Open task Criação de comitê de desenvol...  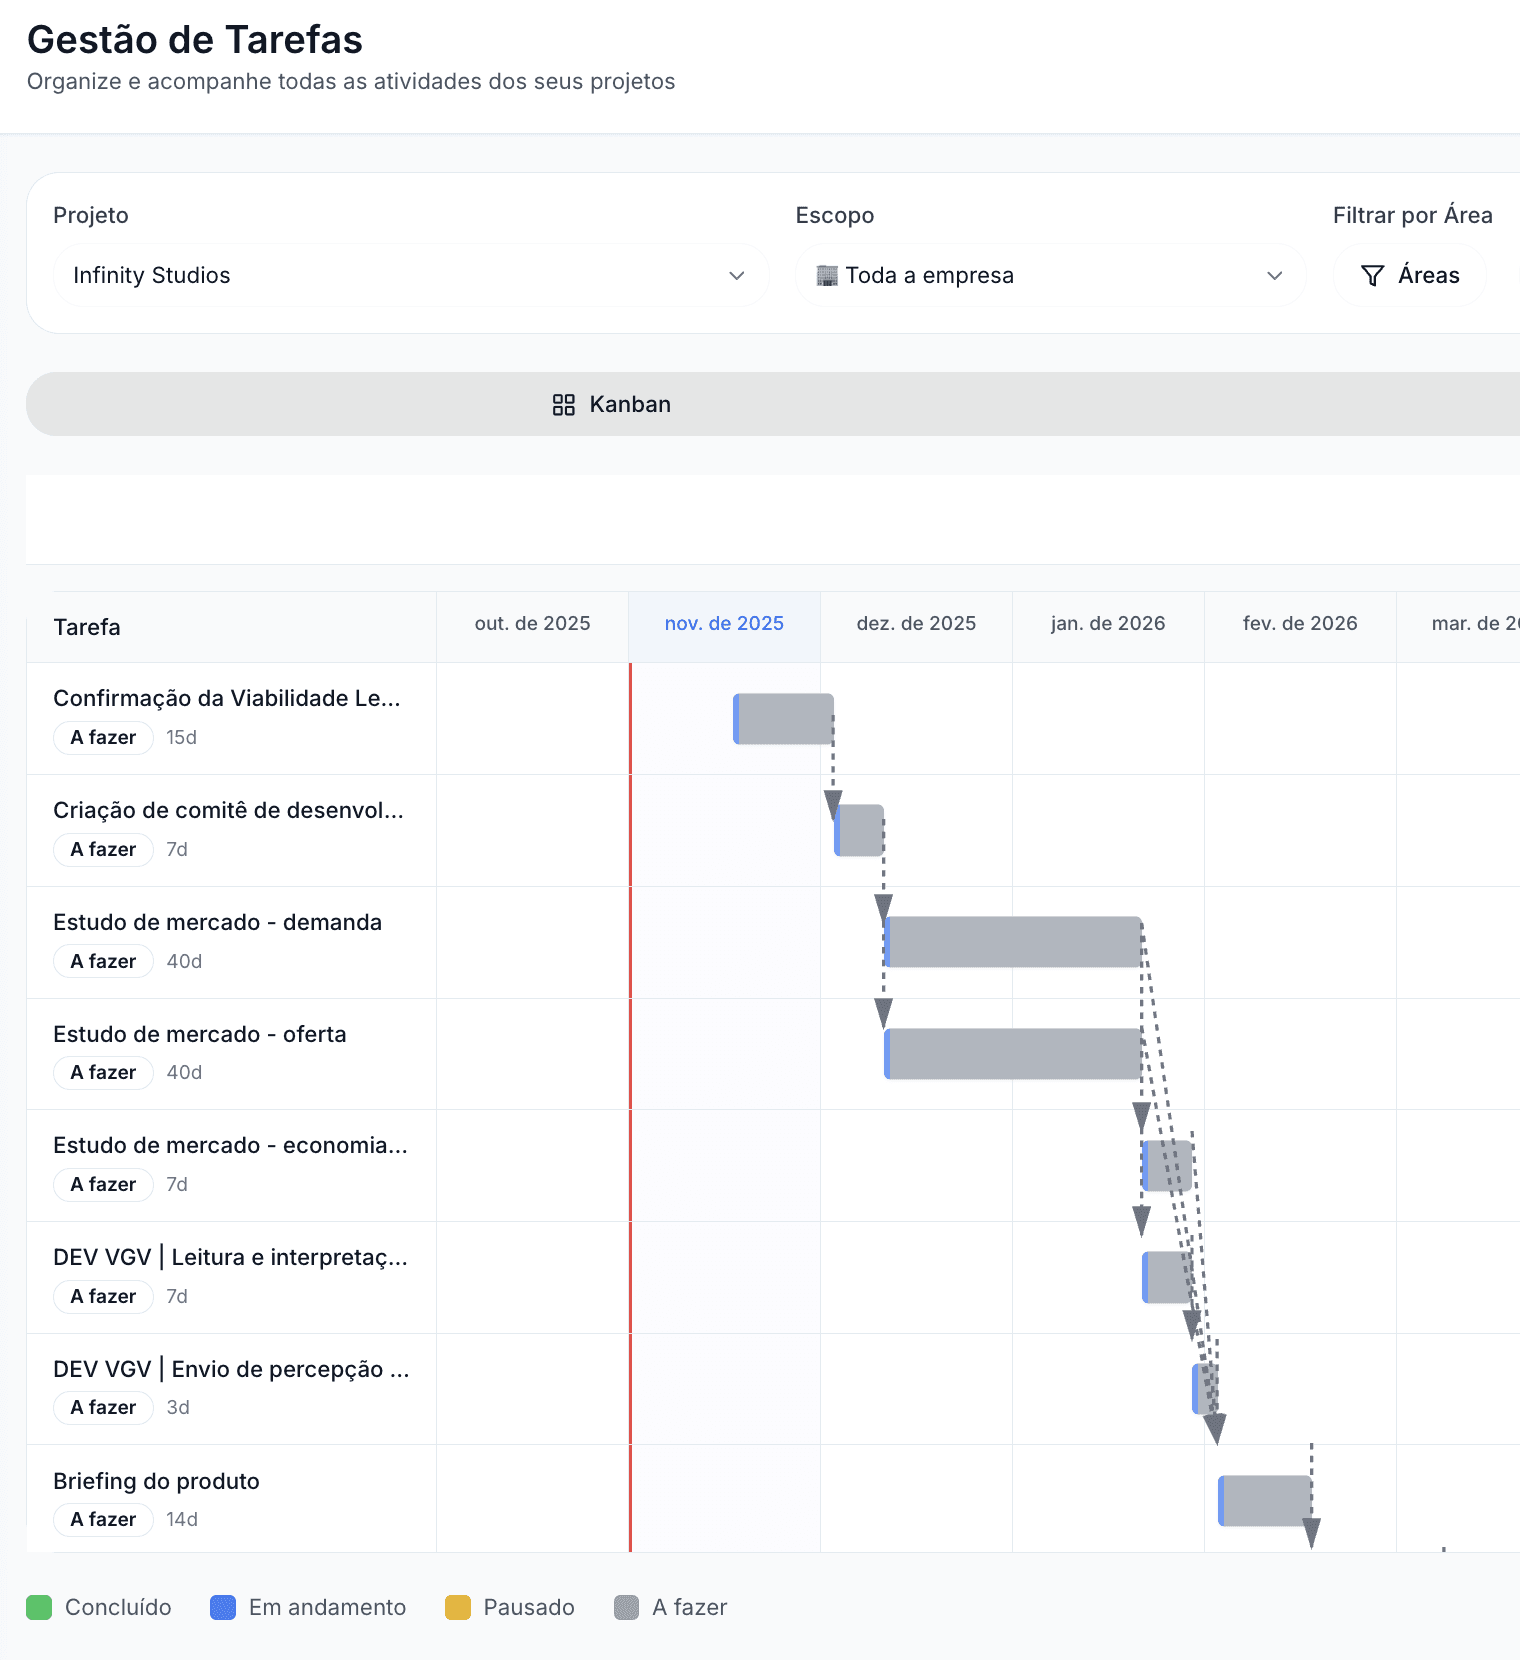coord(228,810)
